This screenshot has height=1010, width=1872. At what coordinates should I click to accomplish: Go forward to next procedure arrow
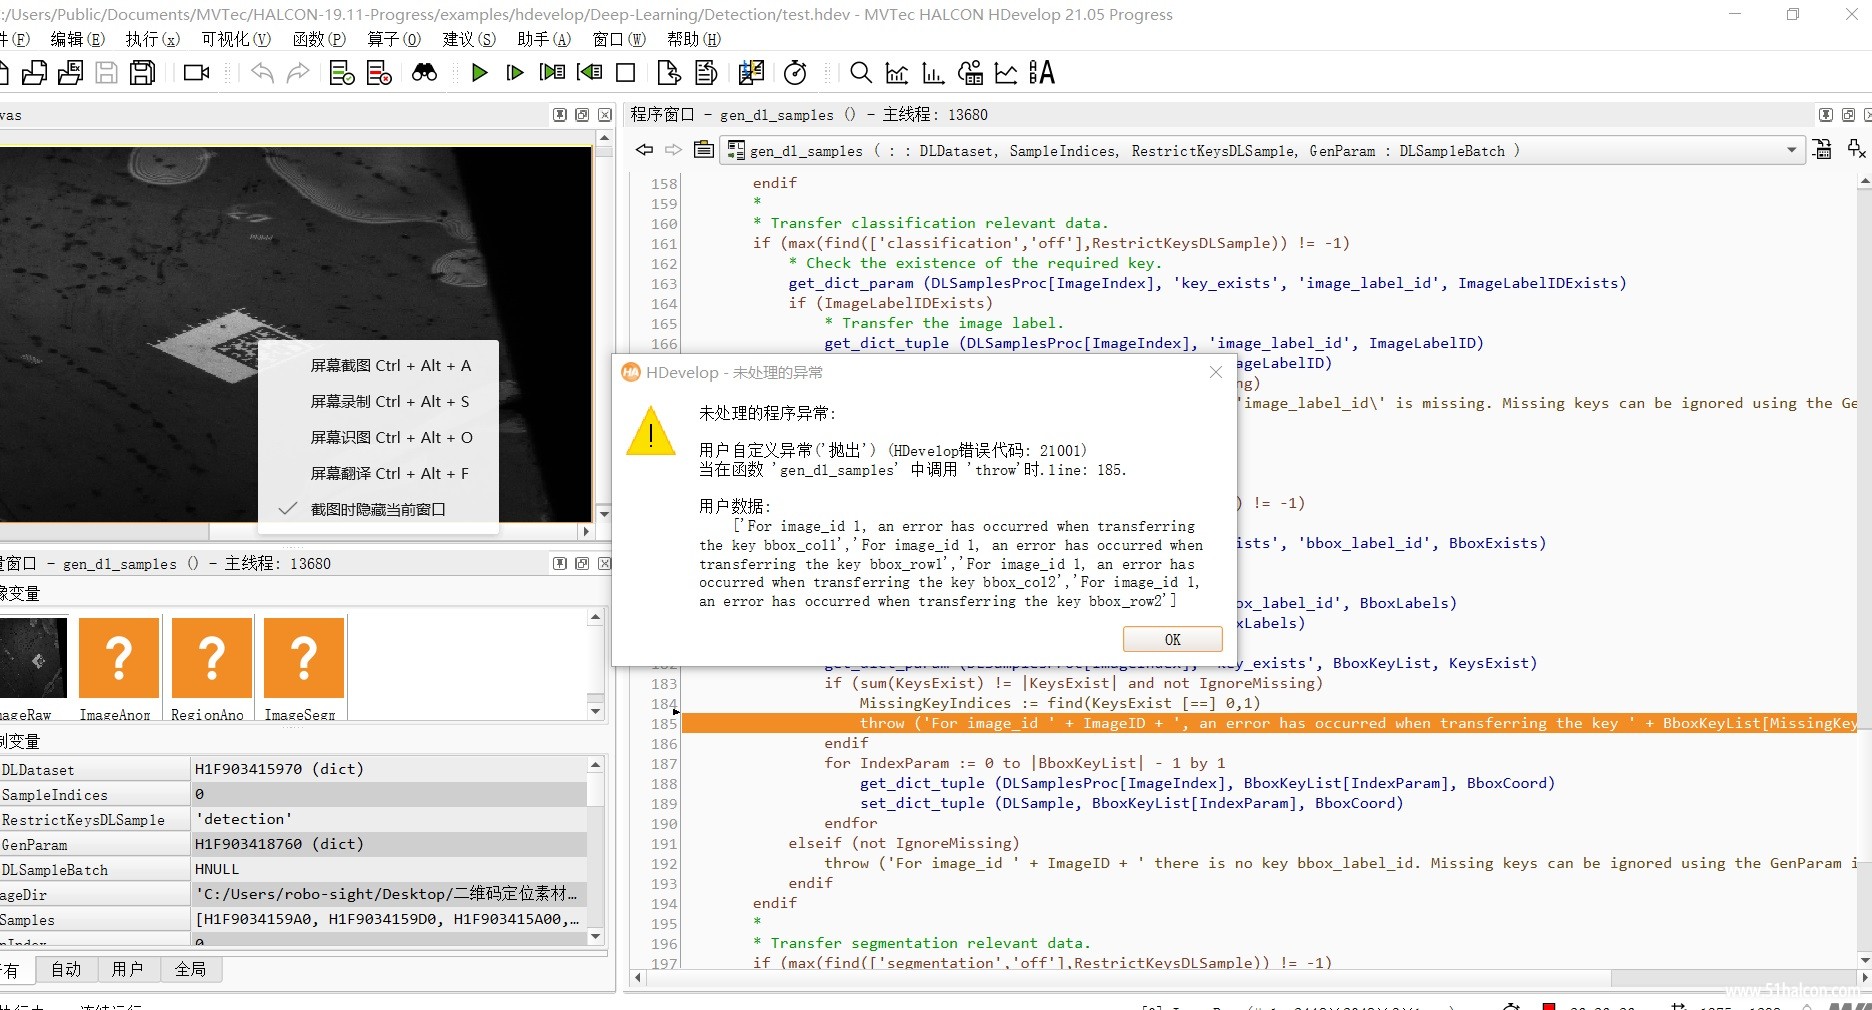(673, 150)
